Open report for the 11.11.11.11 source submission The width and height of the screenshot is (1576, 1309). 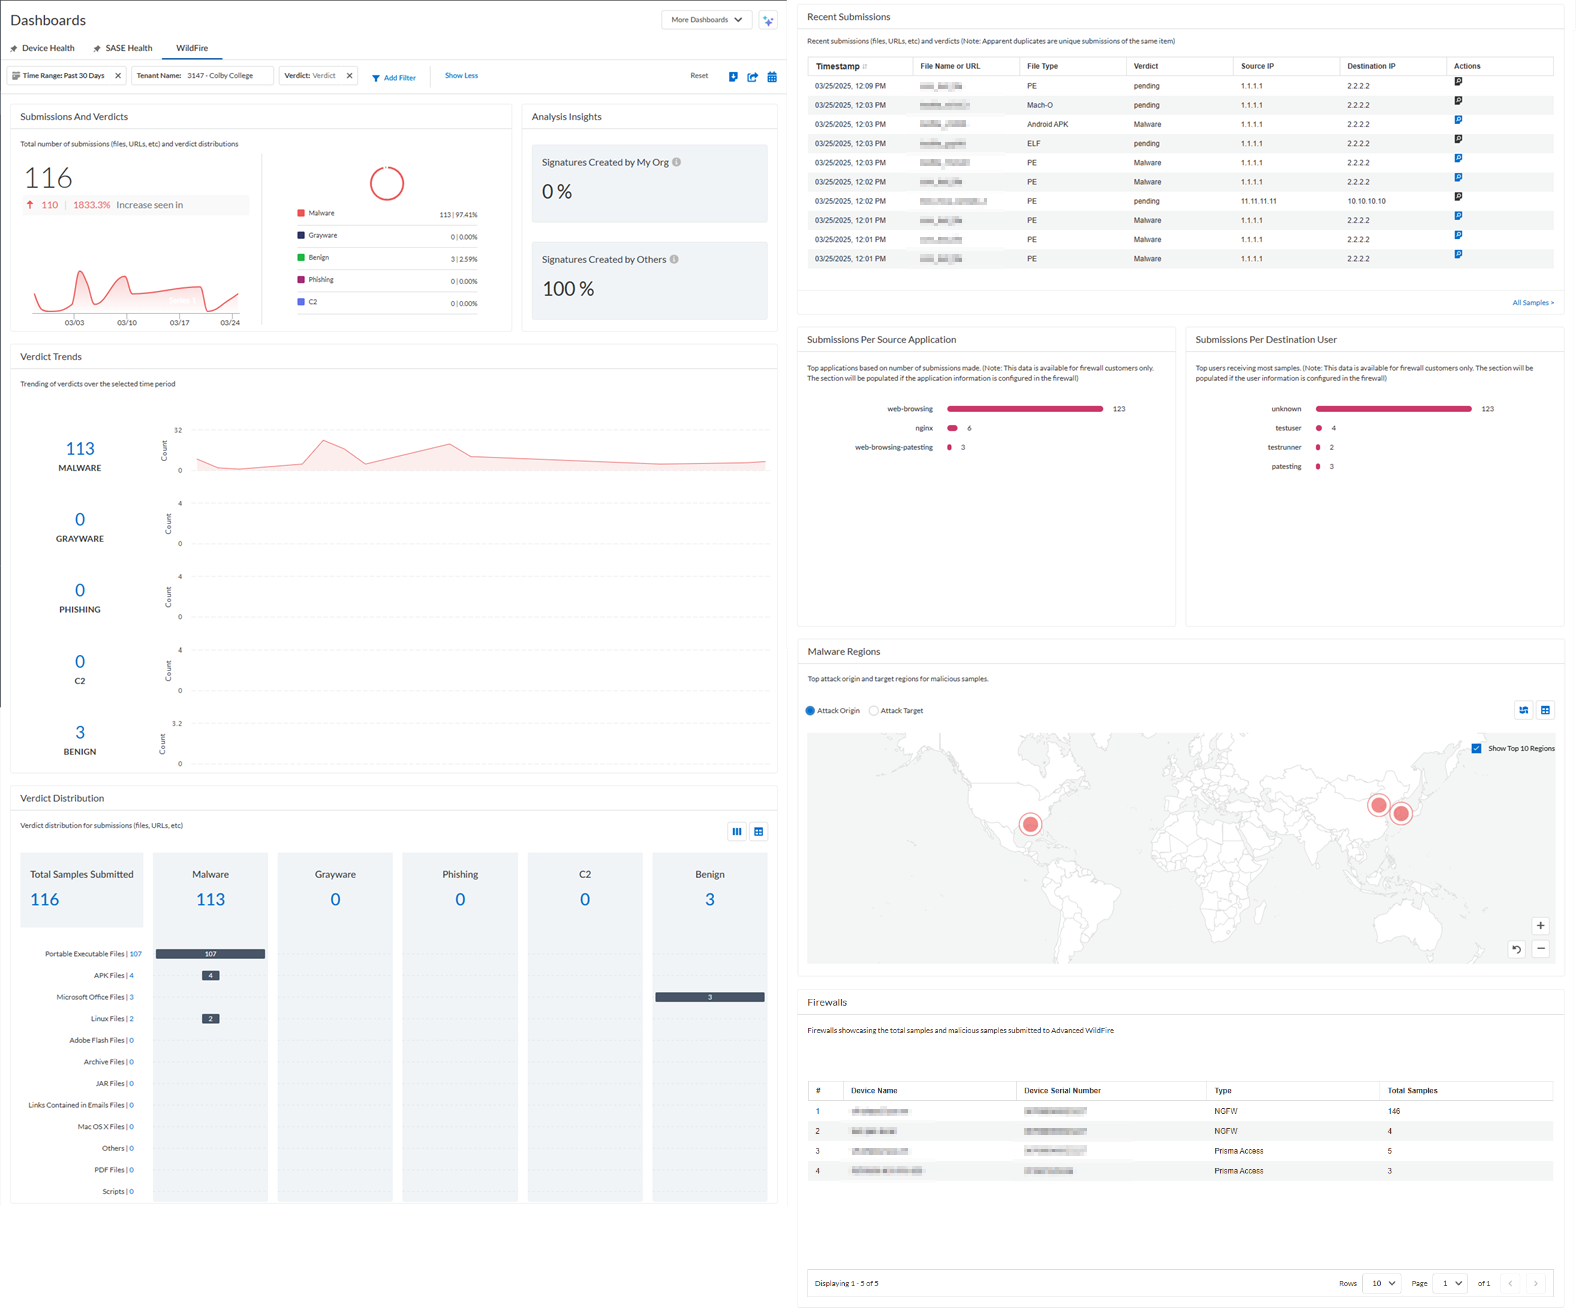[1458, 197]
